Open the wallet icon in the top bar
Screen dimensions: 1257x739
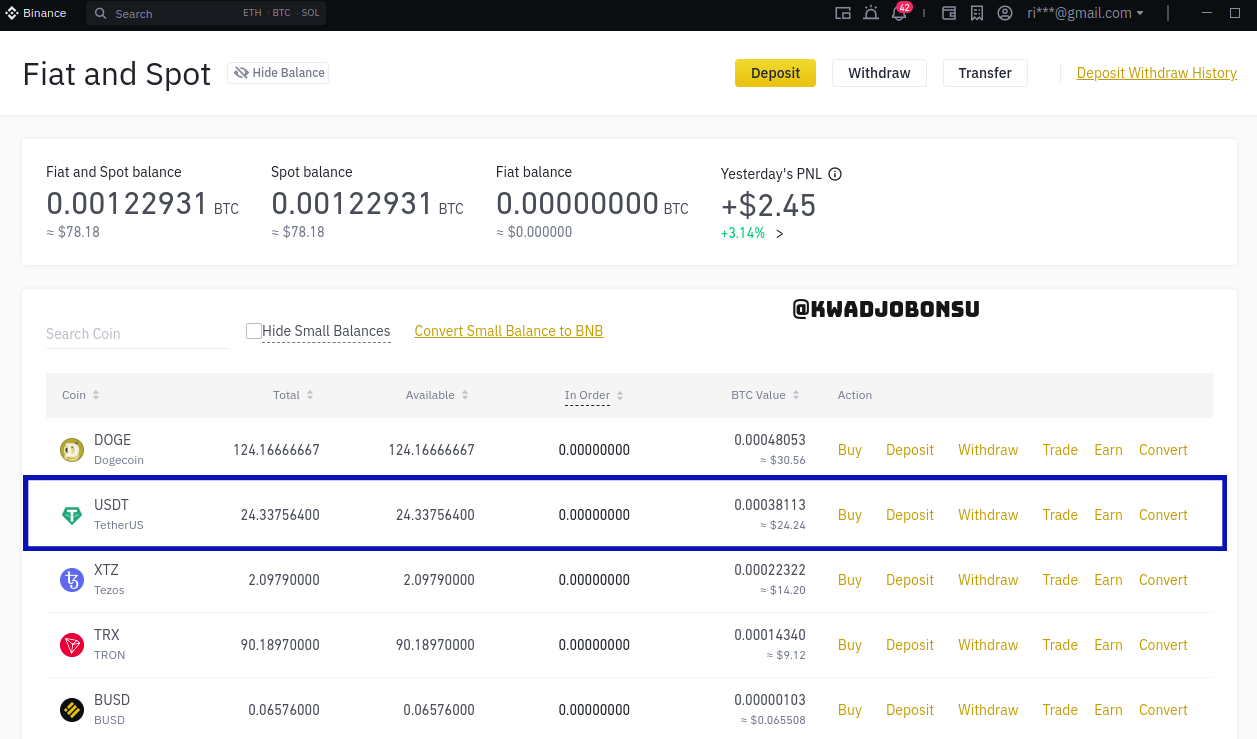[950, 13]
